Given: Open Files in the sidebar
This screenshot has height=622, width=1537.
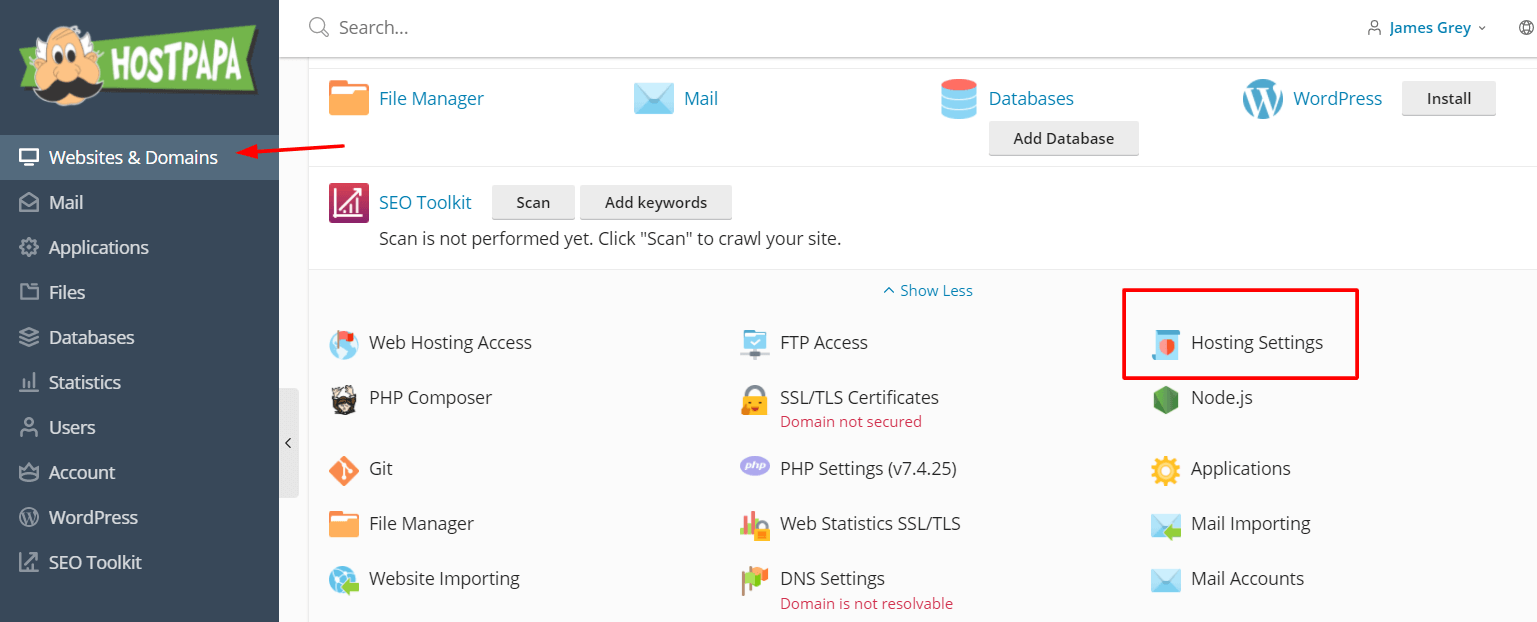Looking at the screenshot, I should coord(139,292).
